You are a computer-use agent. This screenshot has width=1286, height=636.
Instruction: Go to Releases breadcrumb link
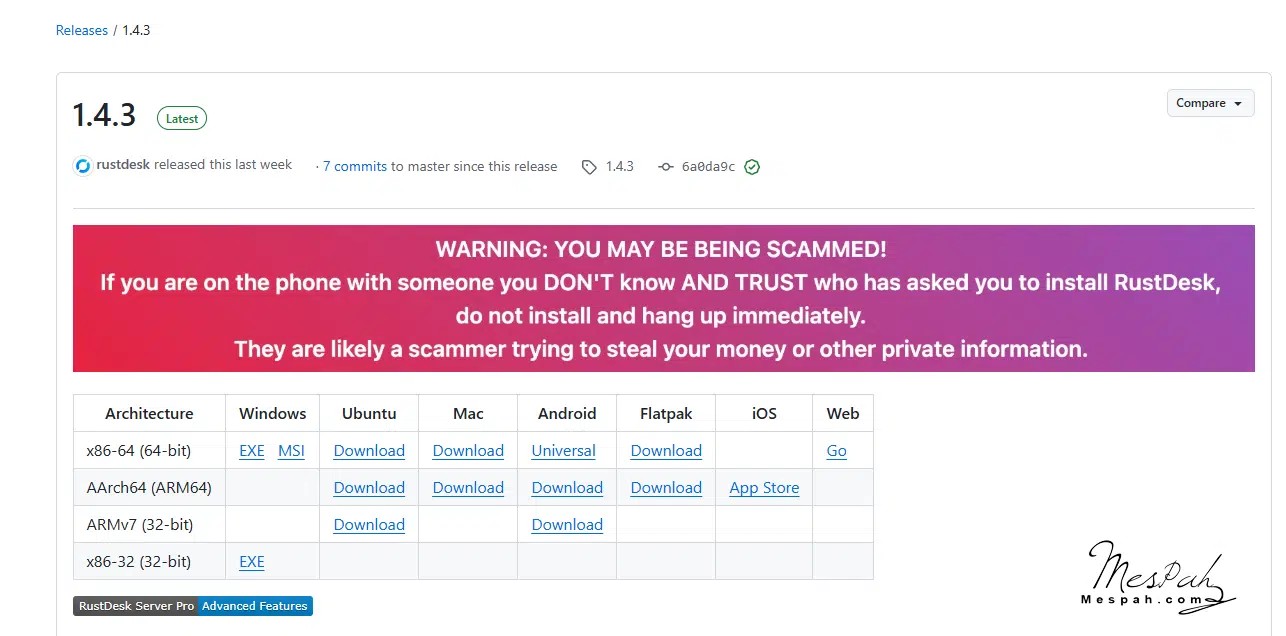pos(82,30)
